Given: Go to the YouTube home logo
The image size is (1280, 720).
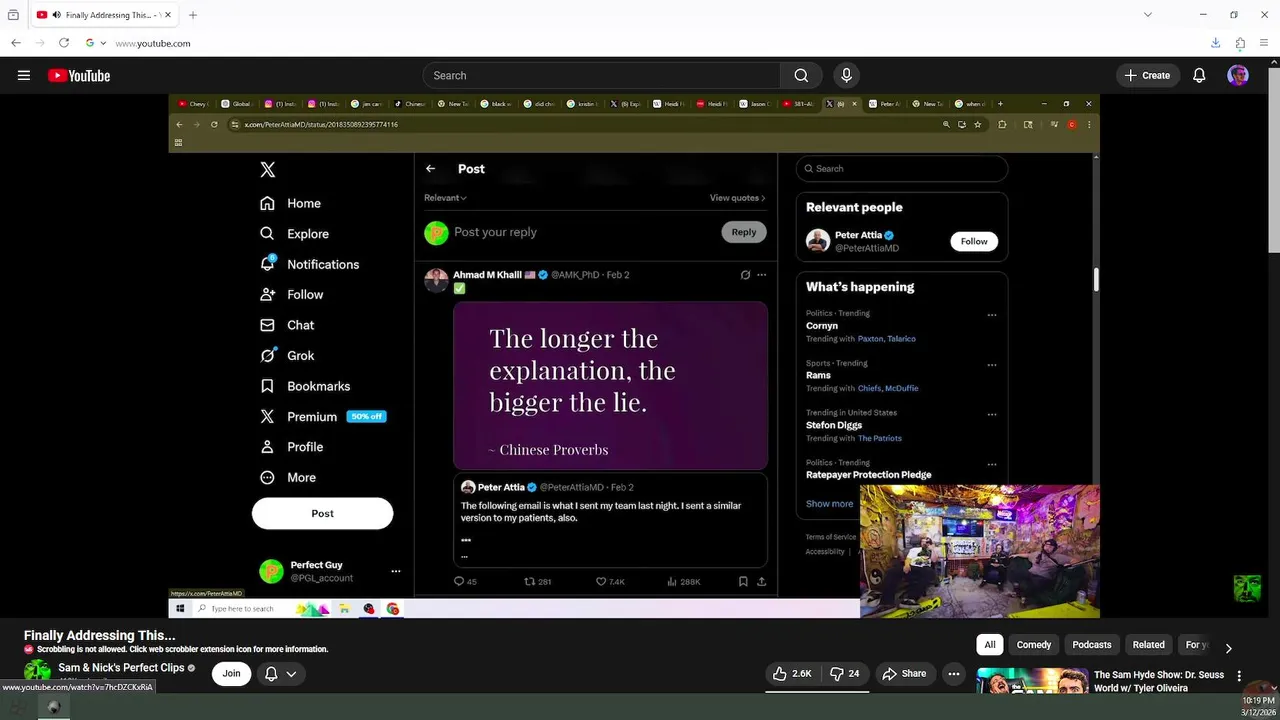Looking at the screenshot, I should pyautogui.click(x=79, y=76).
